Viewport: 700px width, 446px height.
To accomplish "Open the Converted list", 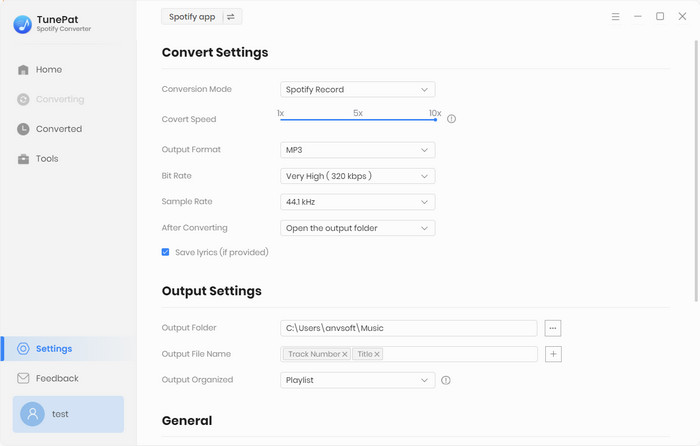I will [50, 129].
